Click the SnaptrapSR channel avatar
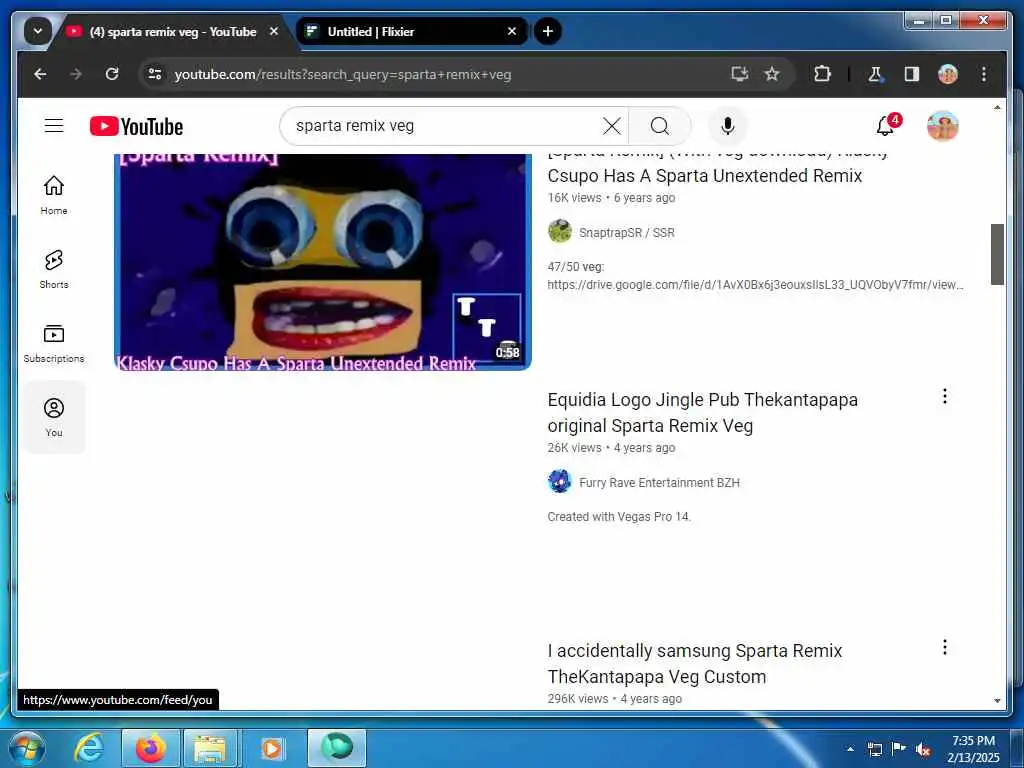1024x768 pixels. click(560, 231)
